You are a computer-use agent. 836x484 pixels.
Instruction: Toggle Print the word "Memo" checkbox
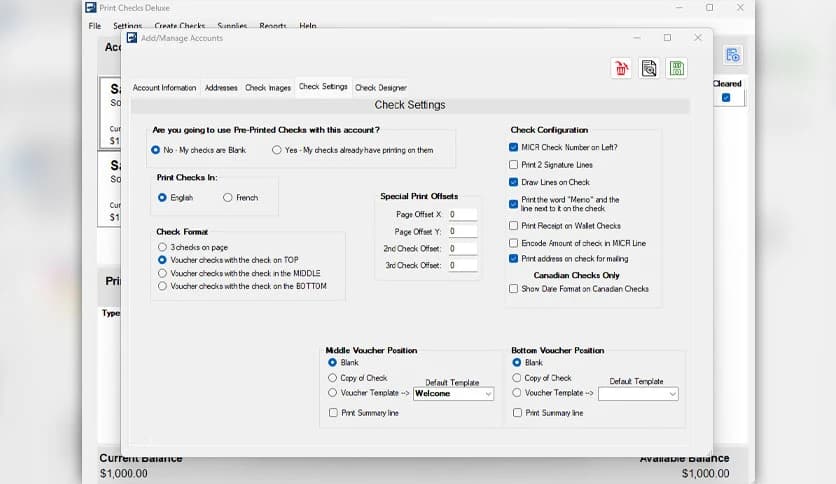513,204
